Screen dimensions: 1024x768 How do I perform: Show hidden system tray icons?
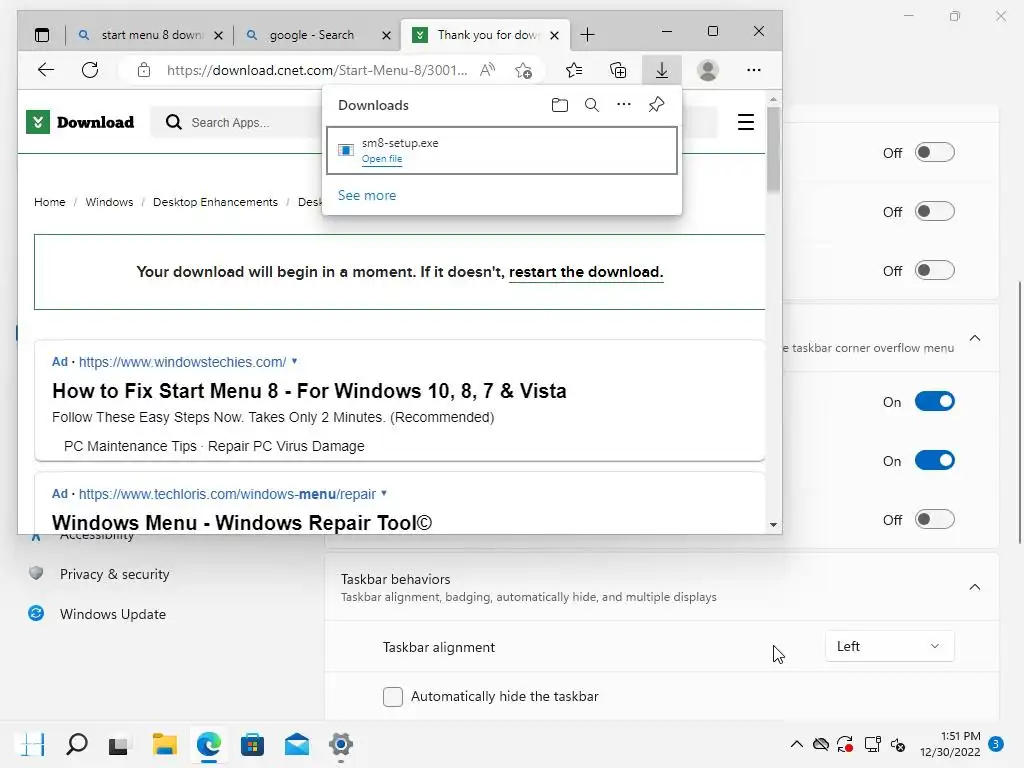point(797,744)
